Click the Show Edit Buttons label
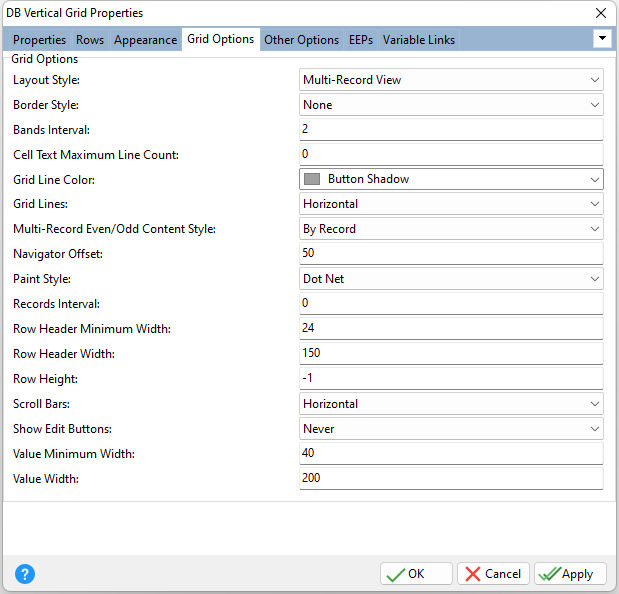This screenshot has width=619, height=594. [62, 429]
